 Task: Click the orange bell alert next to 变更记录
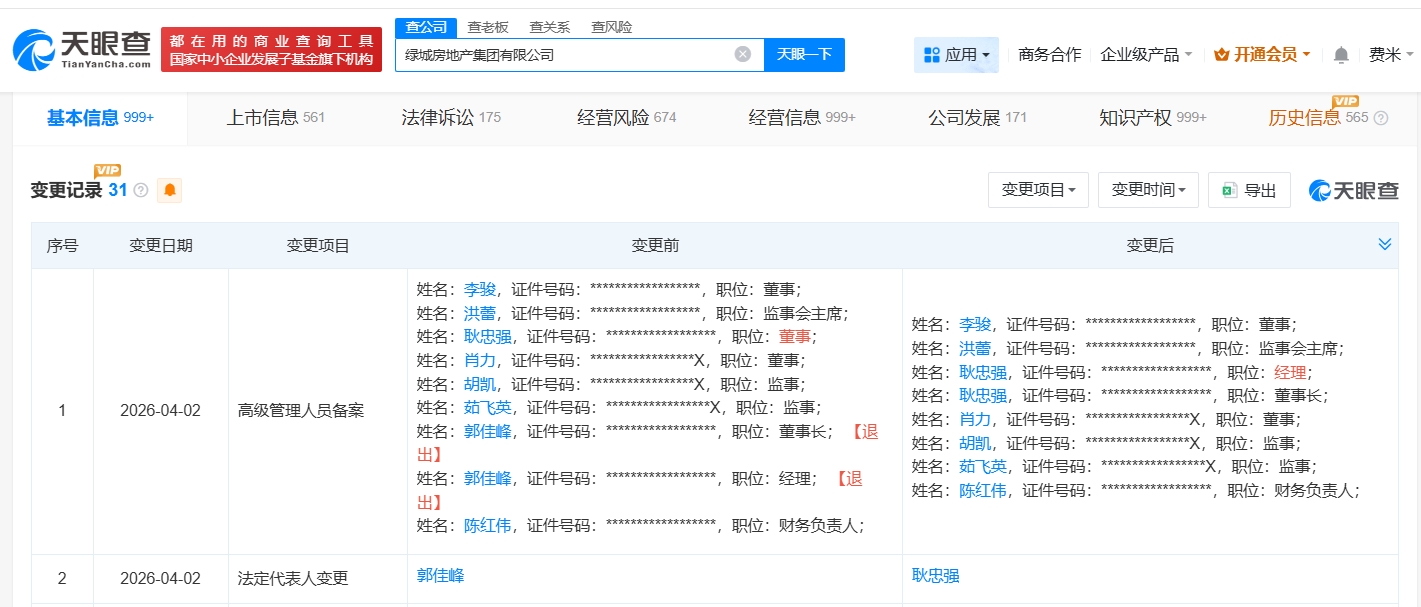click(x=170, y=190)
